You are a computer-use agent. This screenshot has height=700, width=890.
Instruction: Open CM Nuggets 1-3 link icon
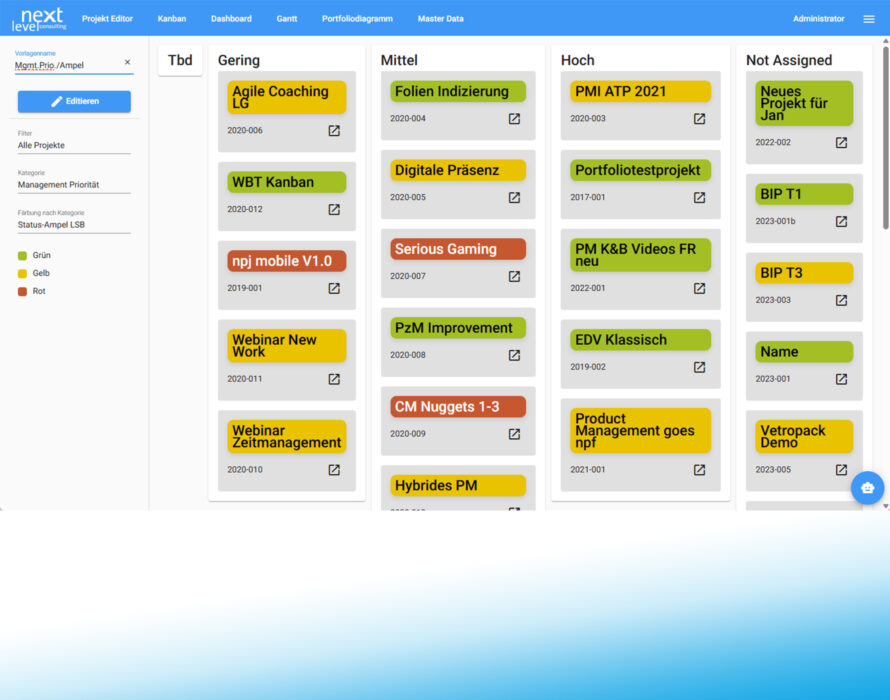(514, 434)
